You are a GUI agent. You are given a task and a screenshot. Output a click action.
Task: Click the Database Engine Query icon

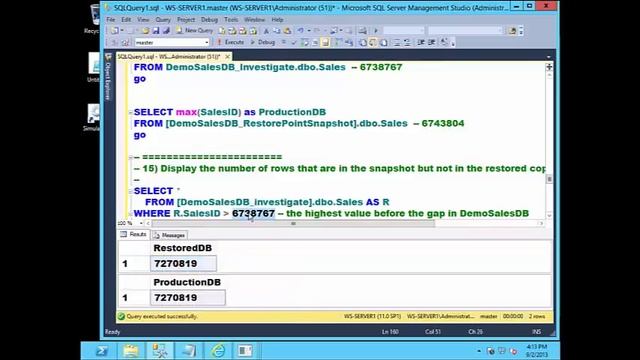tap(221, 31)
